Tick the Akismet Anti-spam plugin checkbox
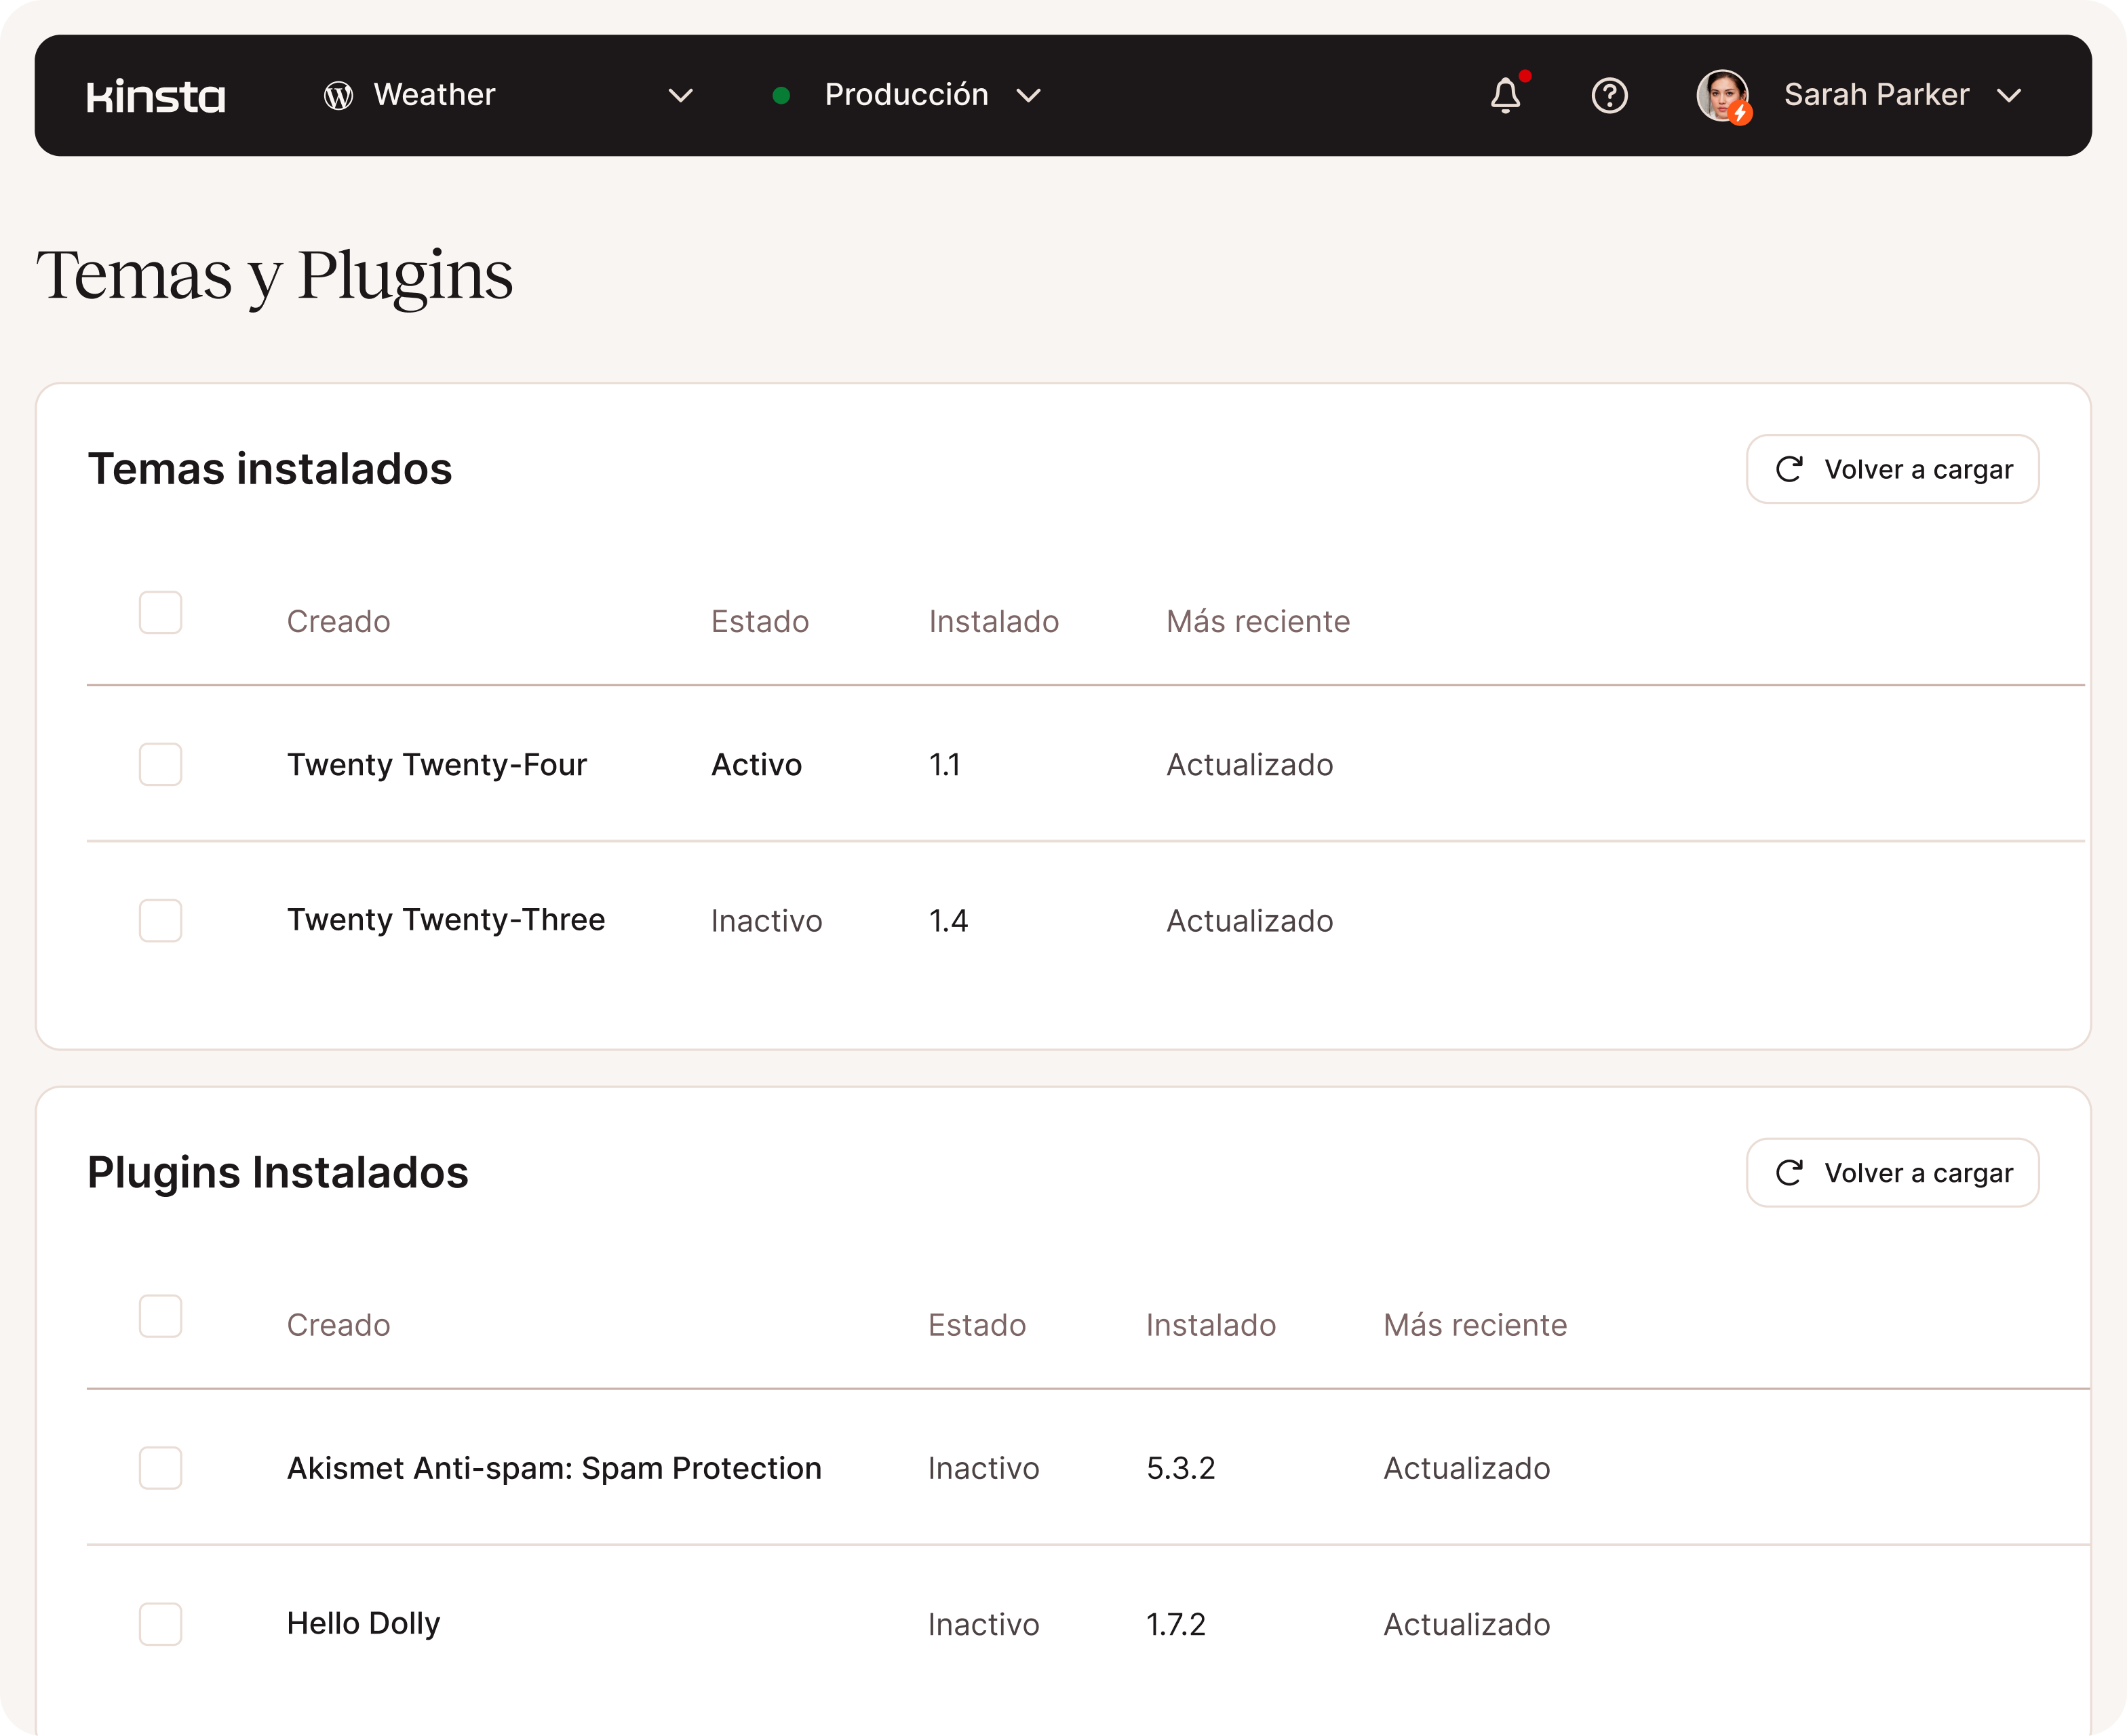Viewport: 2127px width, 1736px height. tap(161, 1467)
